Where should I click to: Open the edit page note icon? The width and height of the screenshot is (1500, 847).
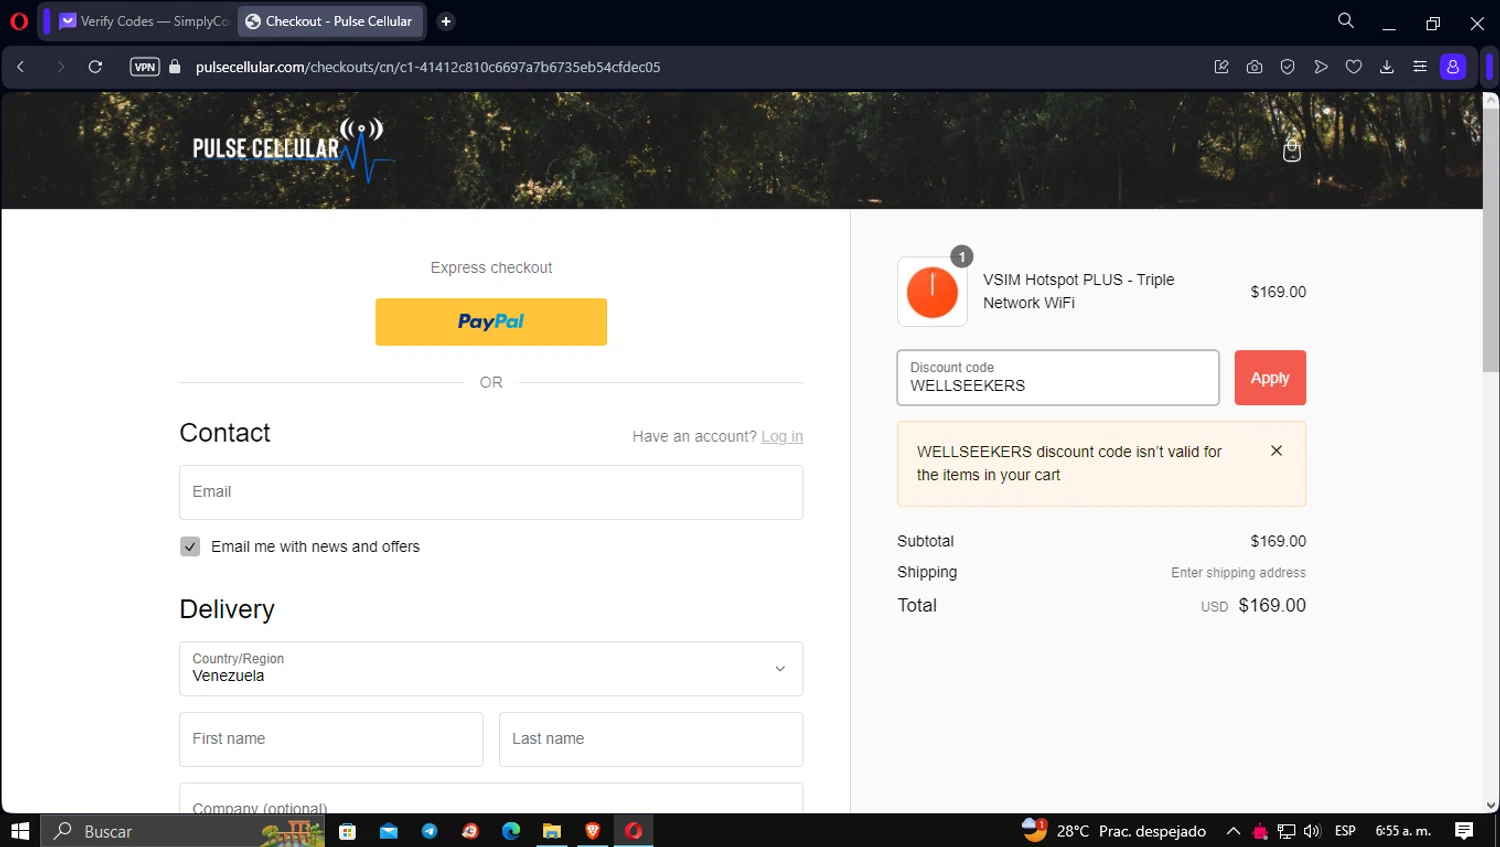[x=1221, y=67]
